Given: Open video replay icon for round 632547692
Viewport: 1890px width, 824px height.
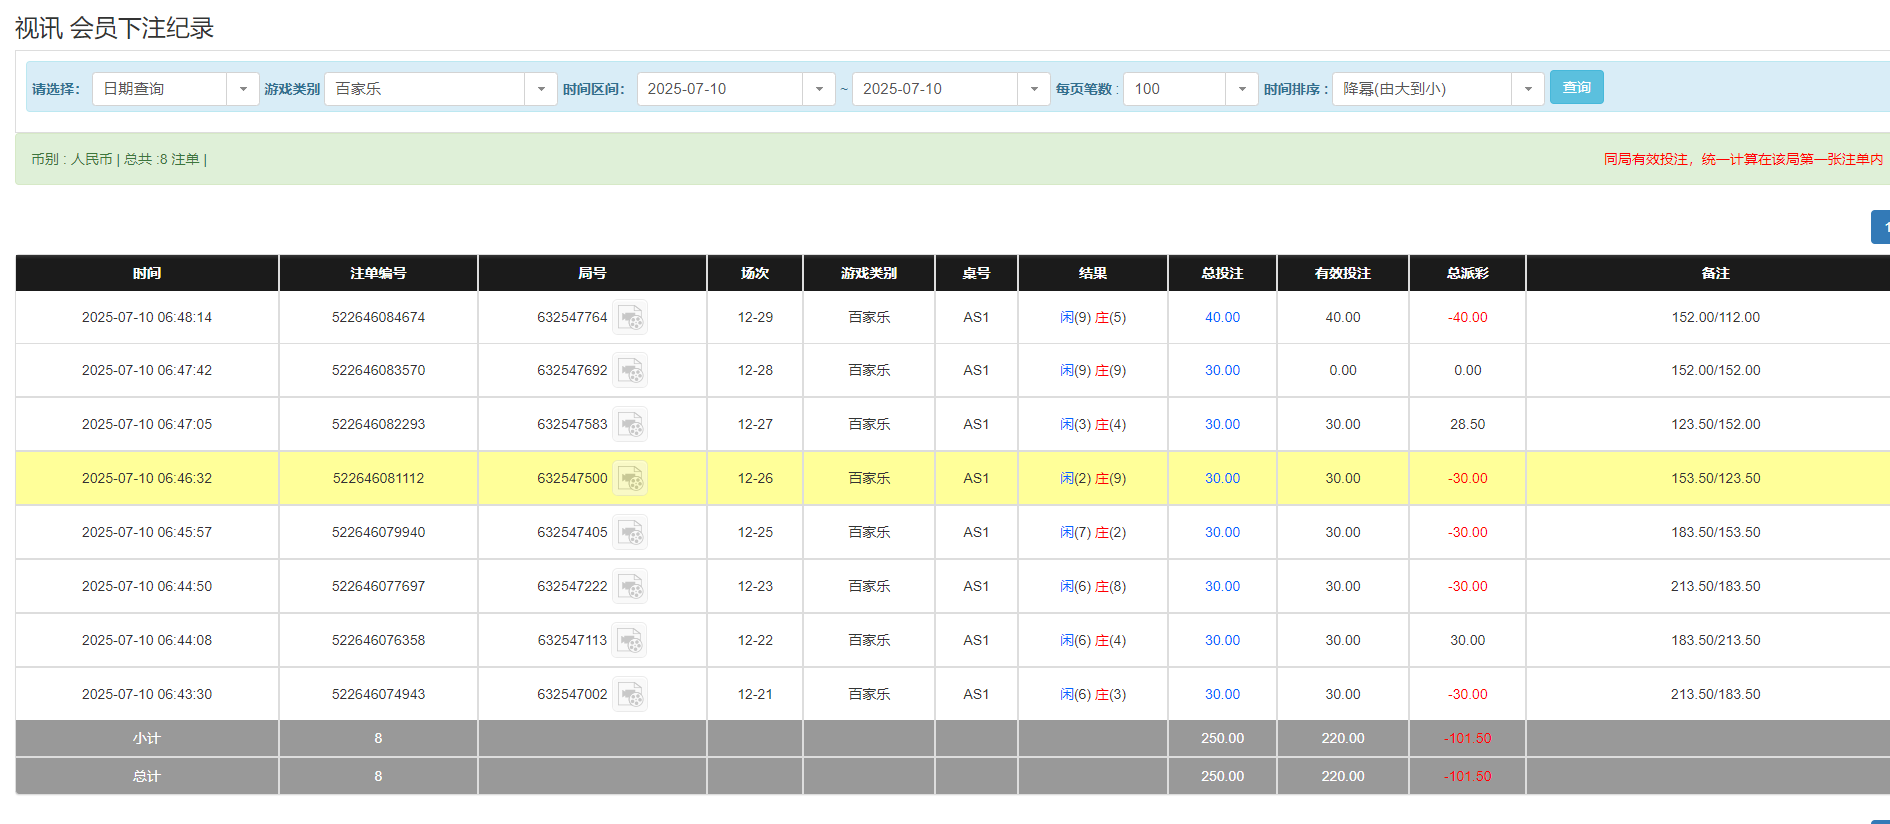Looking at the screenshot, I should (x=630, y=371).
